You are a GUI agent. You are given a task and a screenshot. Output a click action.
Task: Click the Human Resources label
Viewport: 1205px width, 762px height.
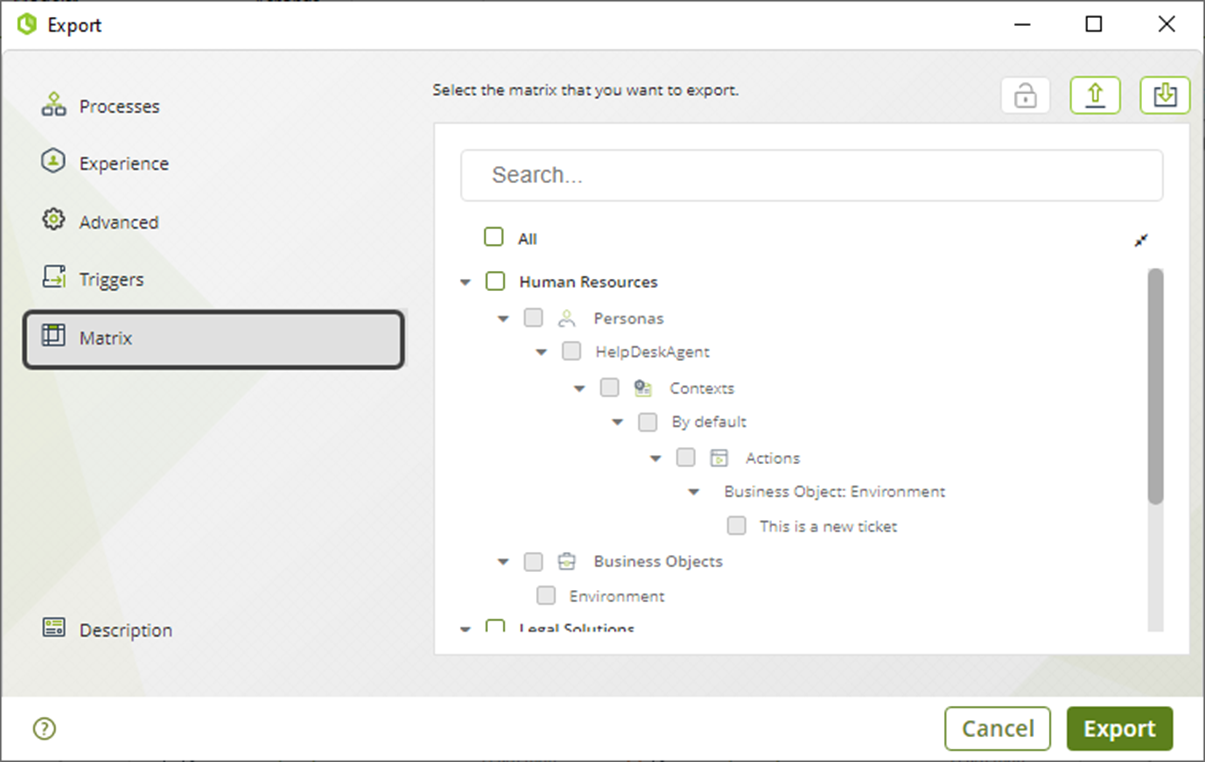coord(588,282)
